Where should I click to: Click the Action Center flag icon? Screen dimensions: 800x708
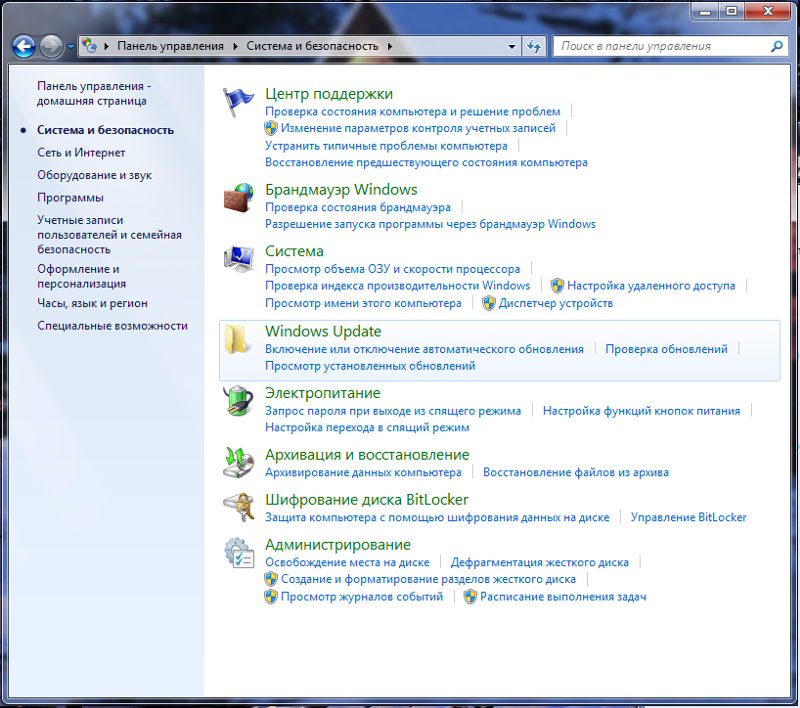(x=238, y=102)
